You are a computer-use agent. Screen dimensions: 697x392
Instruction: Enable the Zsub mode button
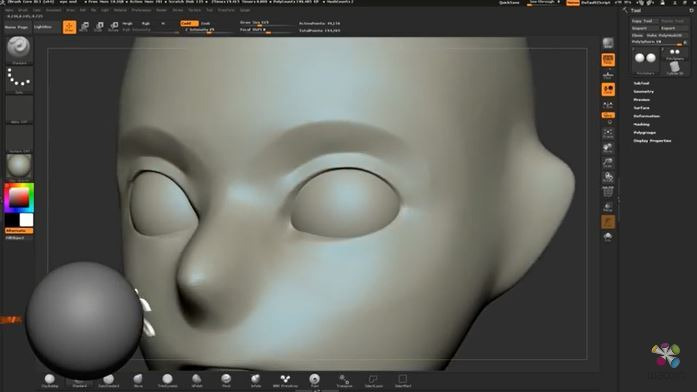205,23
